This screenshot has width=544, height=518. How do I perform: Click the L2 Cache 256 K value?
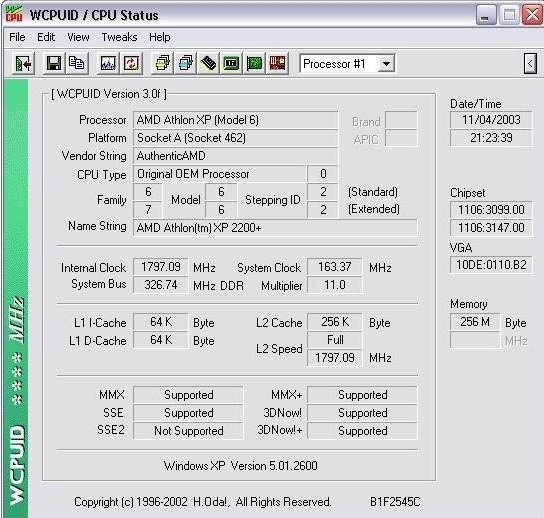(x=335, y=322)
